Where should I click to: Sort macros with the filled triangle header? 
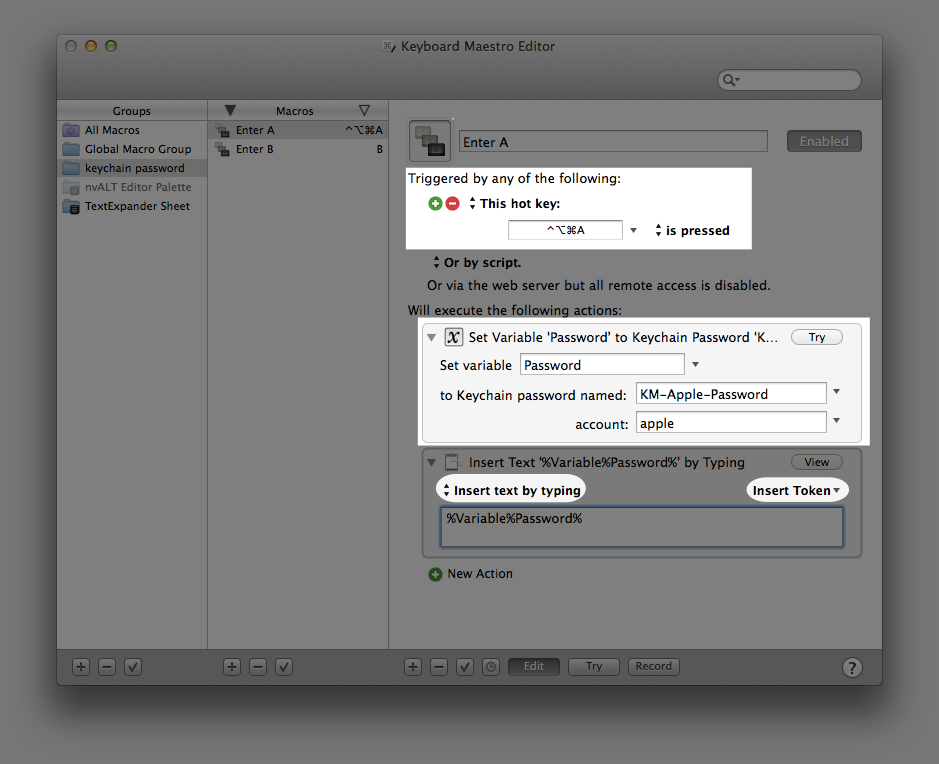[230, 111]
